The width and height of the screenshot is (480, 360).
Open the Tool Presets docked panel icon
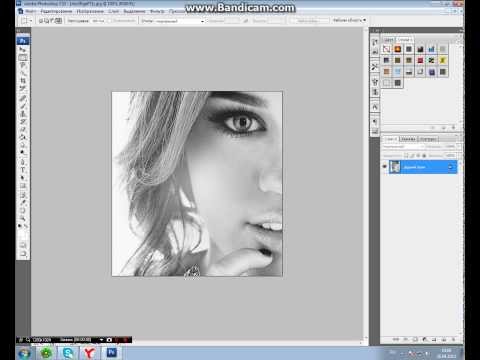tap(375, 67)
